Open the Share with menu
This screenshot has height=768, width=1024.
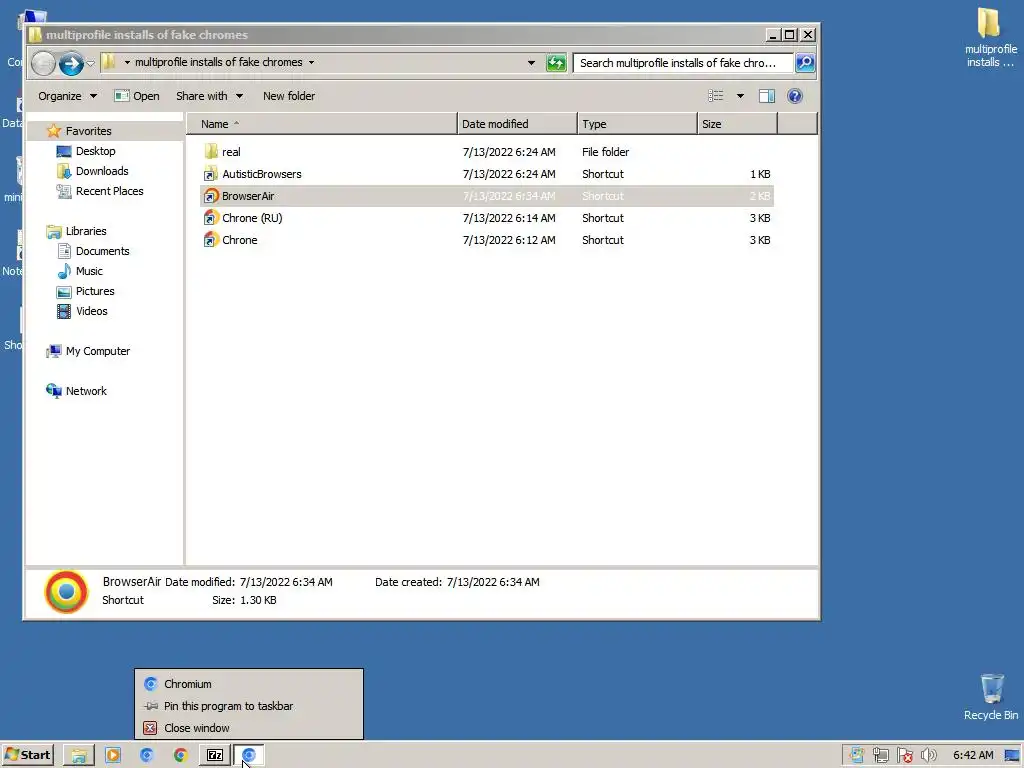[x=209, y=96]
